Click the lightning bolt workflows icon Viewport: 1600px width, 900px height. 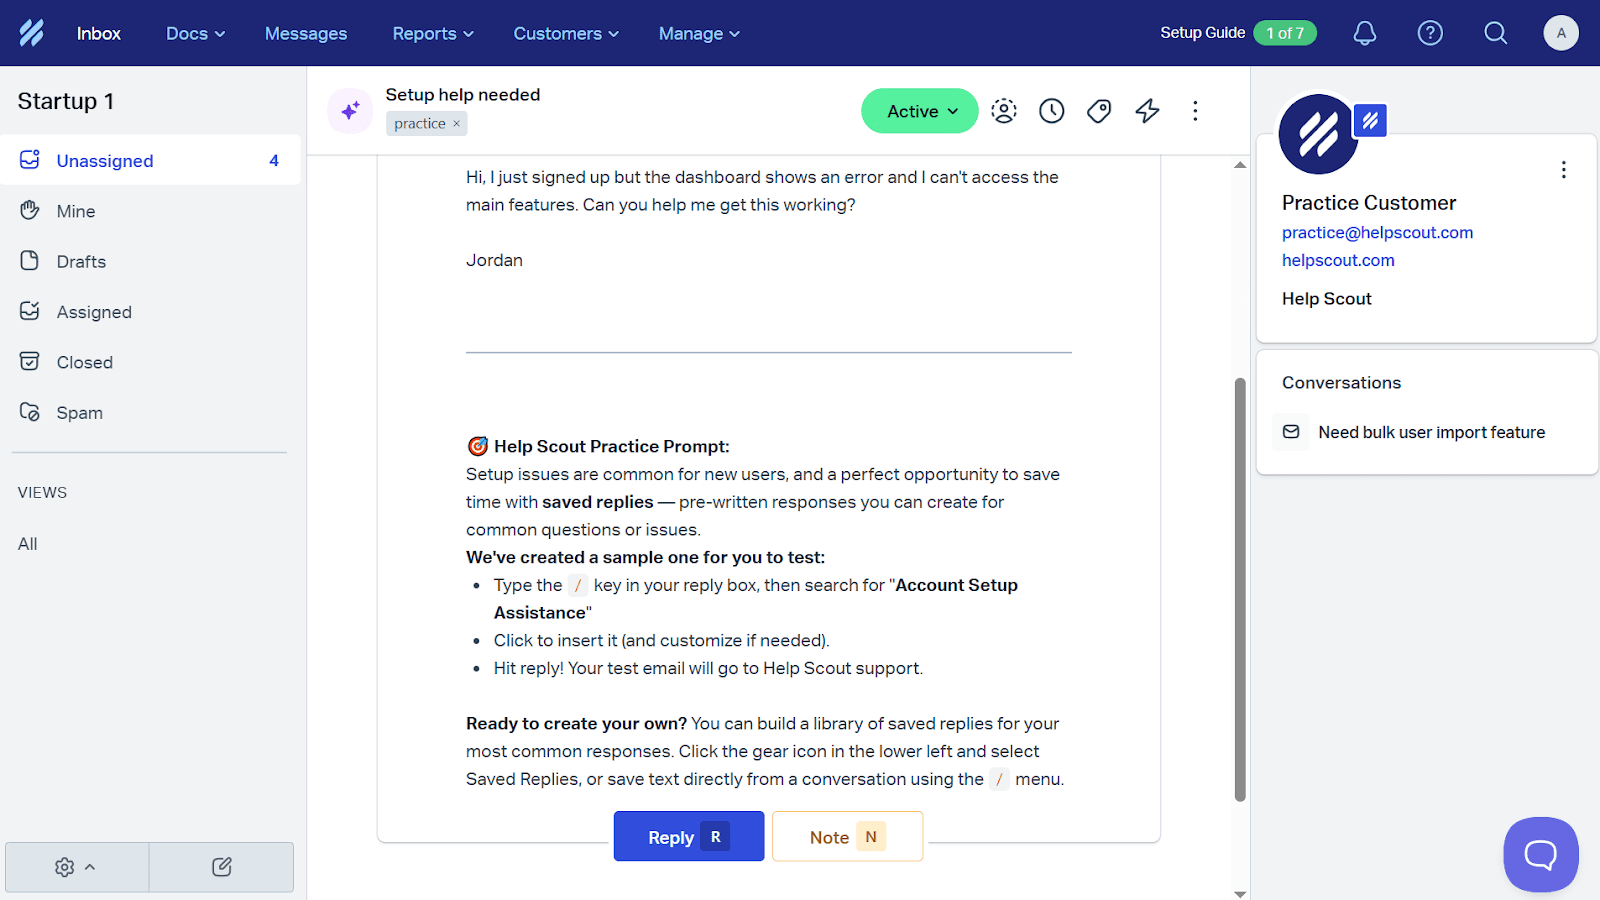click(x=1147, y=111)
